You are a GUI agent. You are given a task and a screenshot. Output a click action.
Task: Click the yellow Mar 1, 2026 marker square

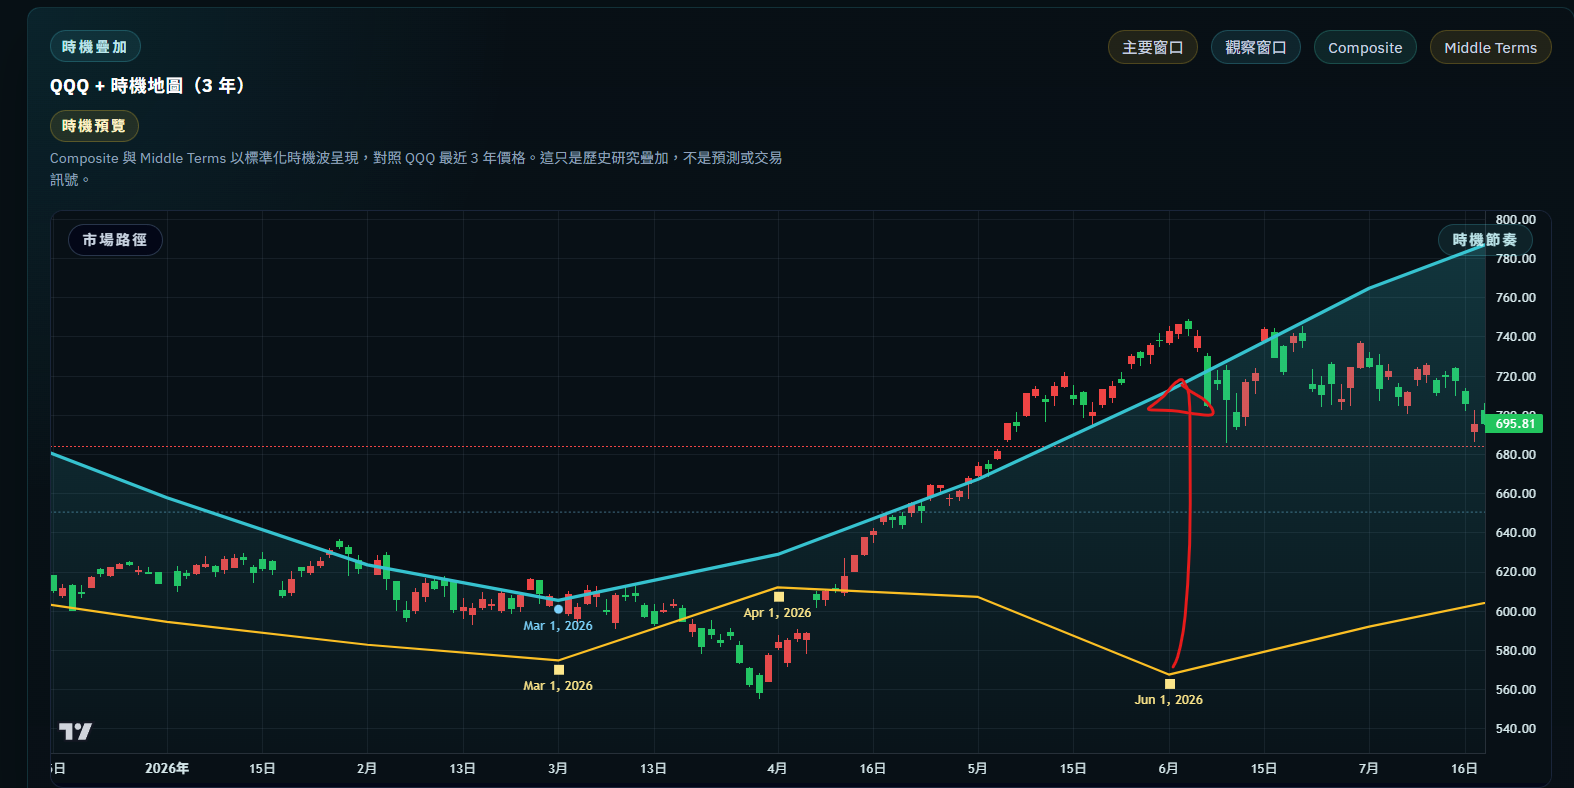click(x=559, y=670)
